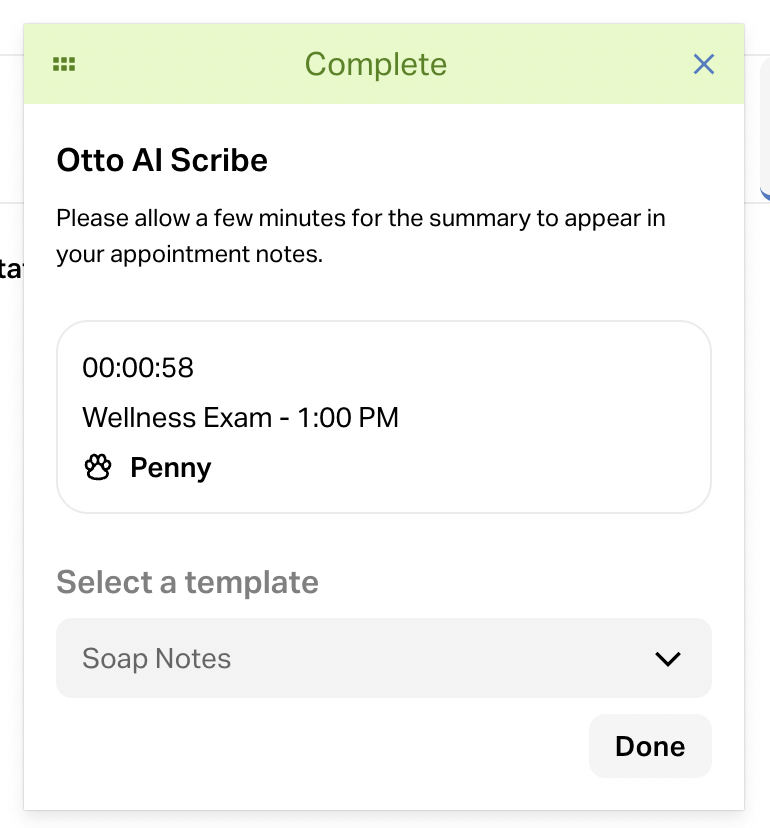
Task: Expand the template dropdown arrow
Action: click(x=667, y=659)
